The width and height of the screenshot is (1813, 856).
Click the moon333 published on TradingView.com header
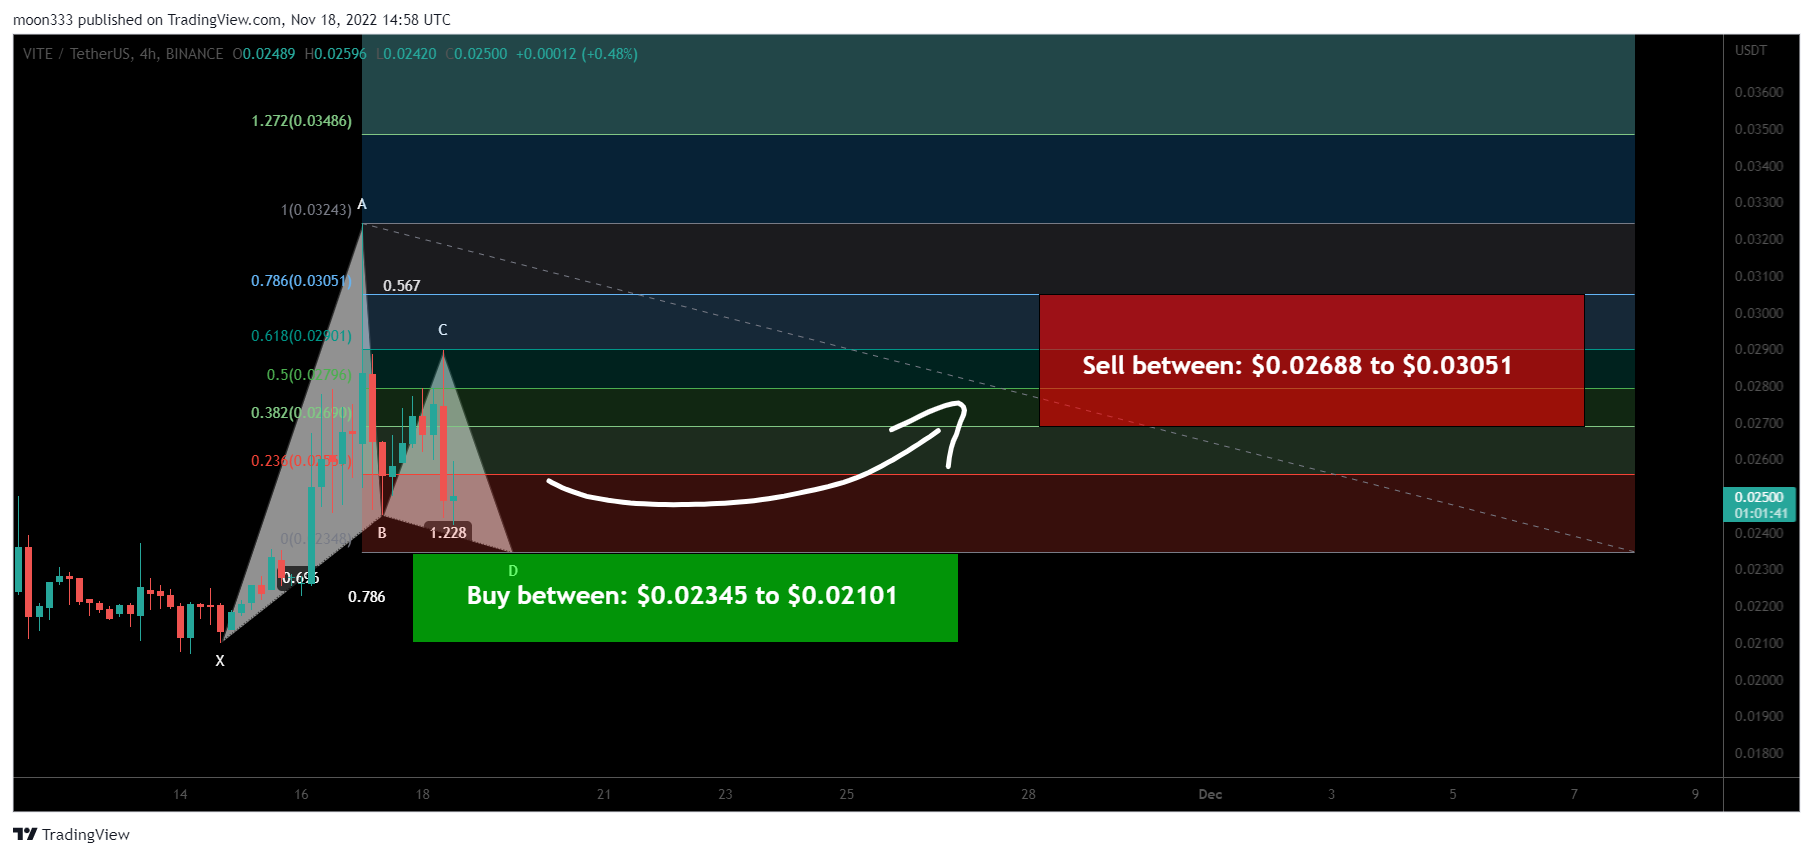[232, 20]
